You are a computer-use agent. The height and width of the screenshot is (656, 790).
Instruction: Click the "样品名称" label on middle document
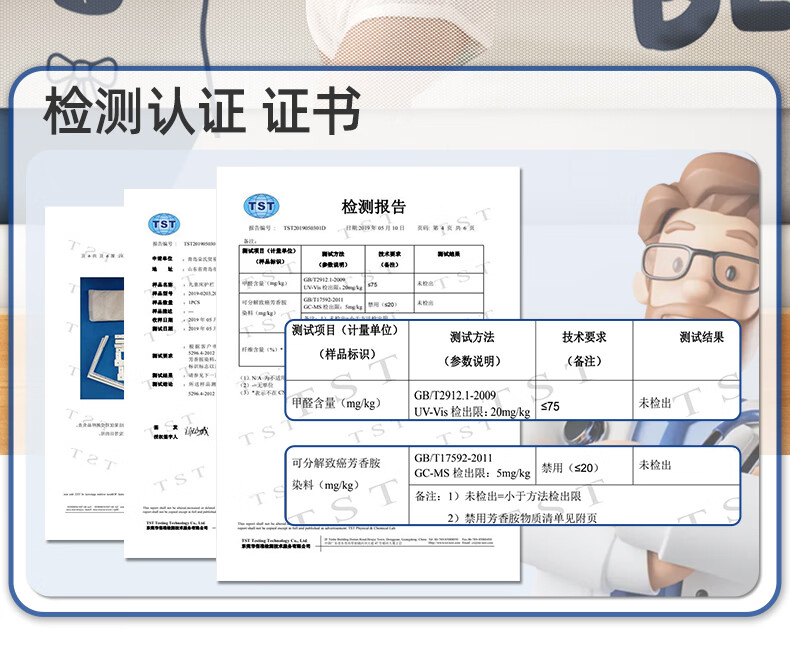pos(163,284)
